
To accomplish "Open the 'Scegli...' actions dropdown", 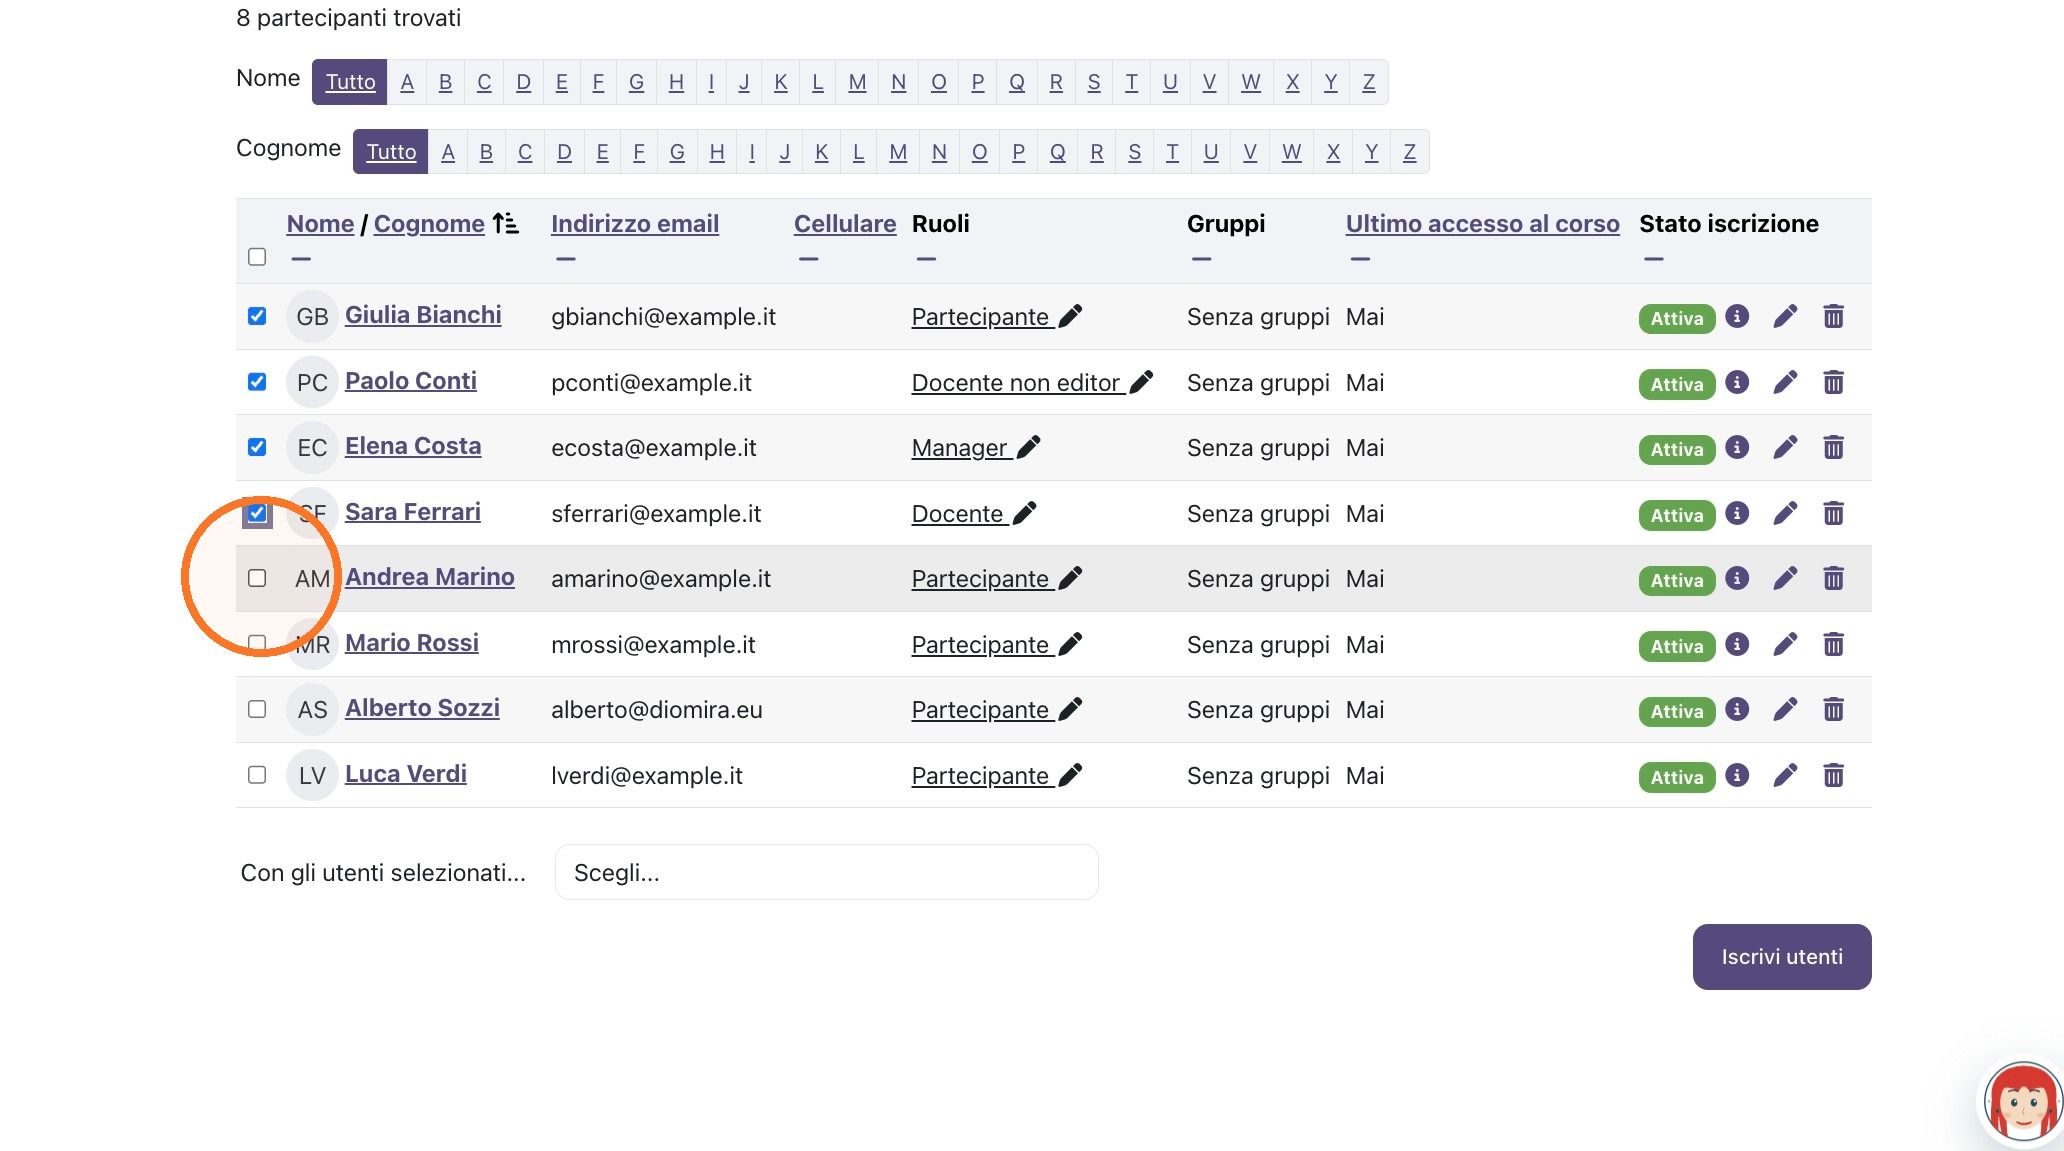I will click(826, 872).
